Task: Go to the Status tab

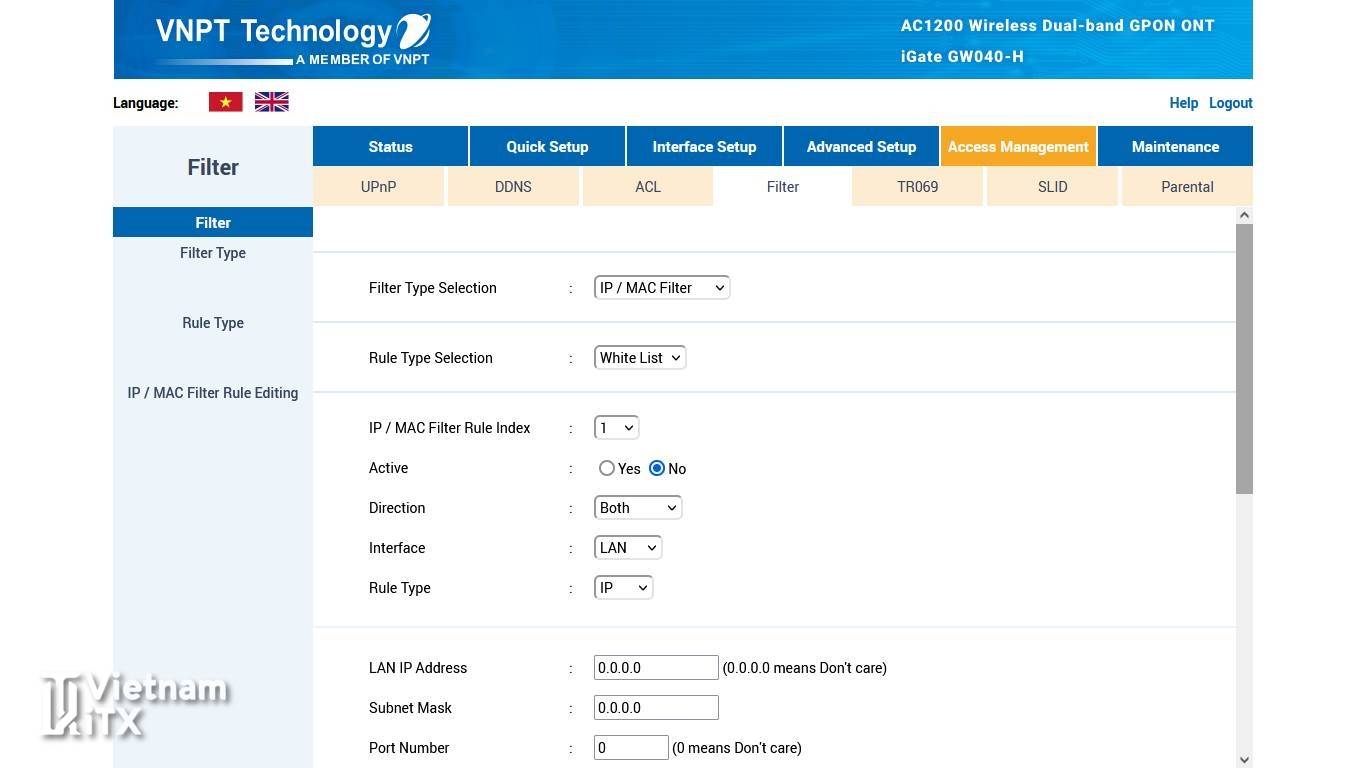Action: (390, 146)
